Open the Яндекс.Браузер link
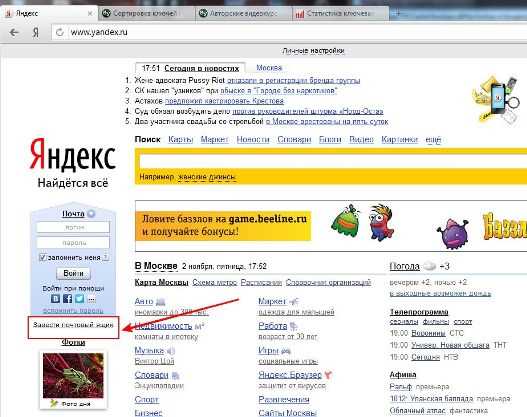The height and width of the screenshot is (417, 527). pyautogui.click(x=290, y=375)
